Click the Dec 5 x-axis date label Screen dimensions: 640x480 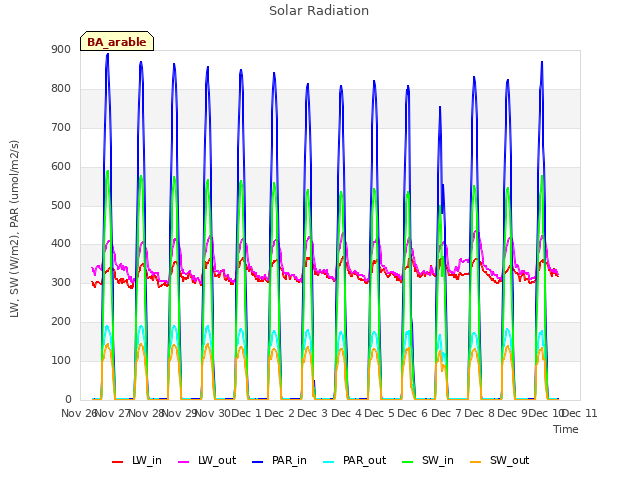(x=380, y=413)
